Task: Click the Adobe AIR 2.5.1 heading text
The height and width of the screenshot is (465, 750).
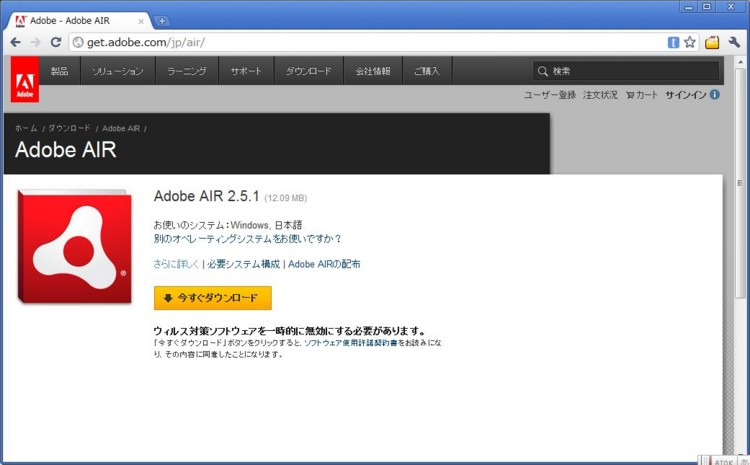Action: (x=207, y=196)
